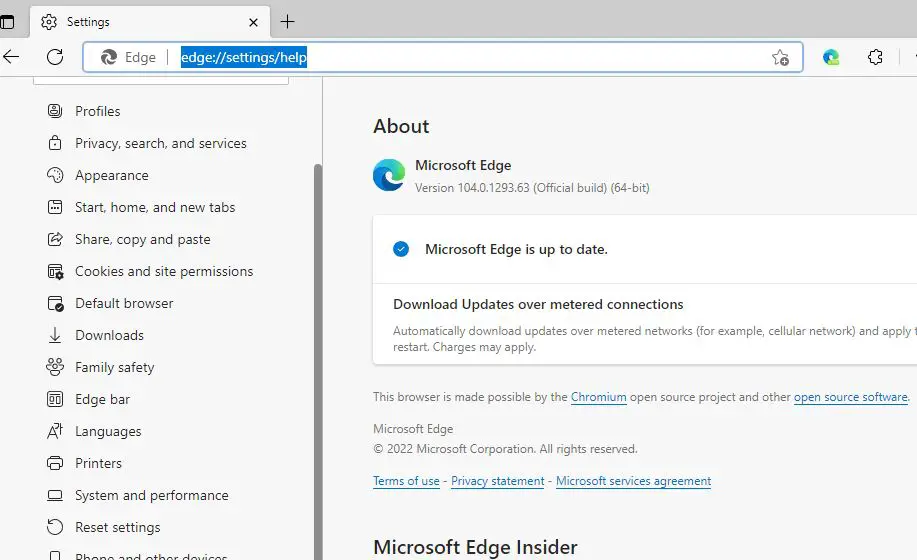Click the Profiles sidebar icon
The image size is (917, 560).
[55, 111]
